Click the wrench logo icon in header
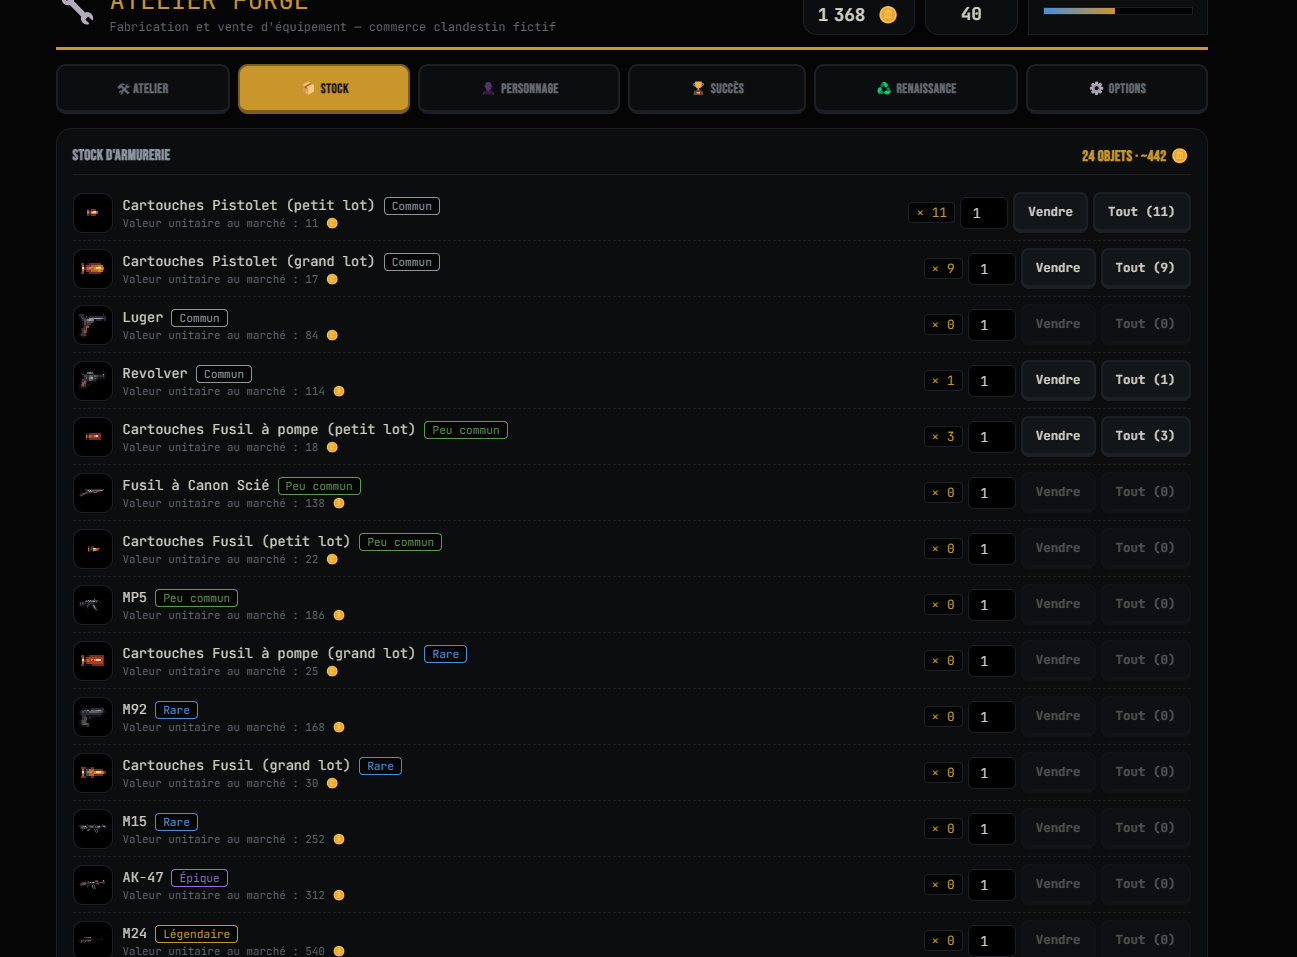Screen dimensions: 1297x957 77,10
